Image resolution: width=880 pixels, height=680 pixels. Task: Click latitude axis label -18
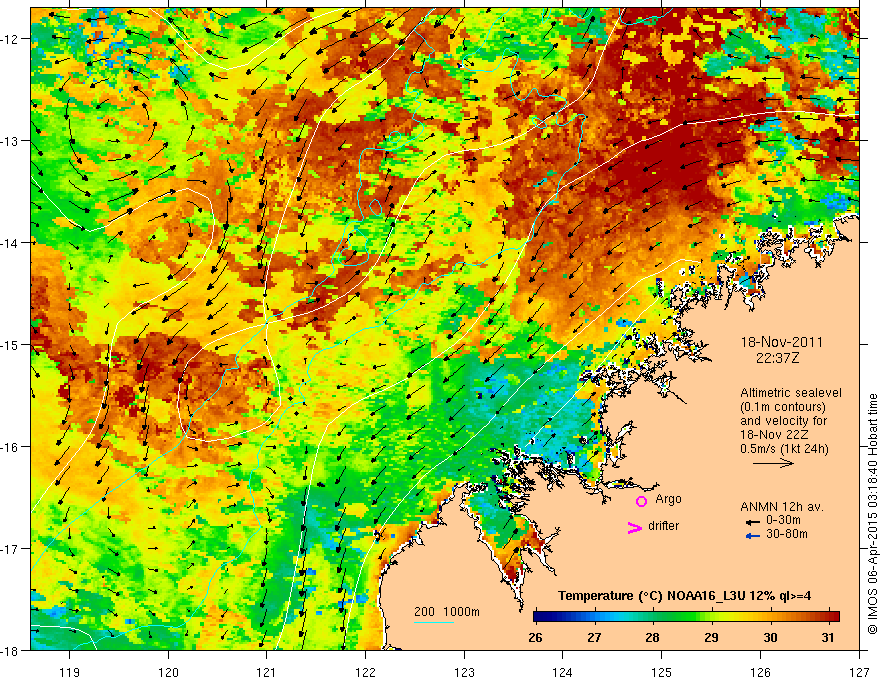tap(11, 651)
